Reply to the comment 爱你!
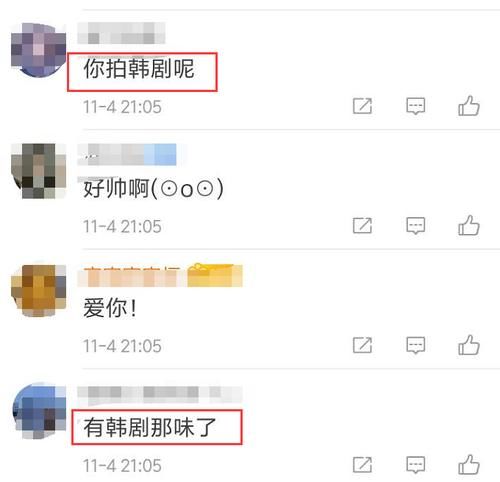The image size is (500, 482). pos(416,345)
